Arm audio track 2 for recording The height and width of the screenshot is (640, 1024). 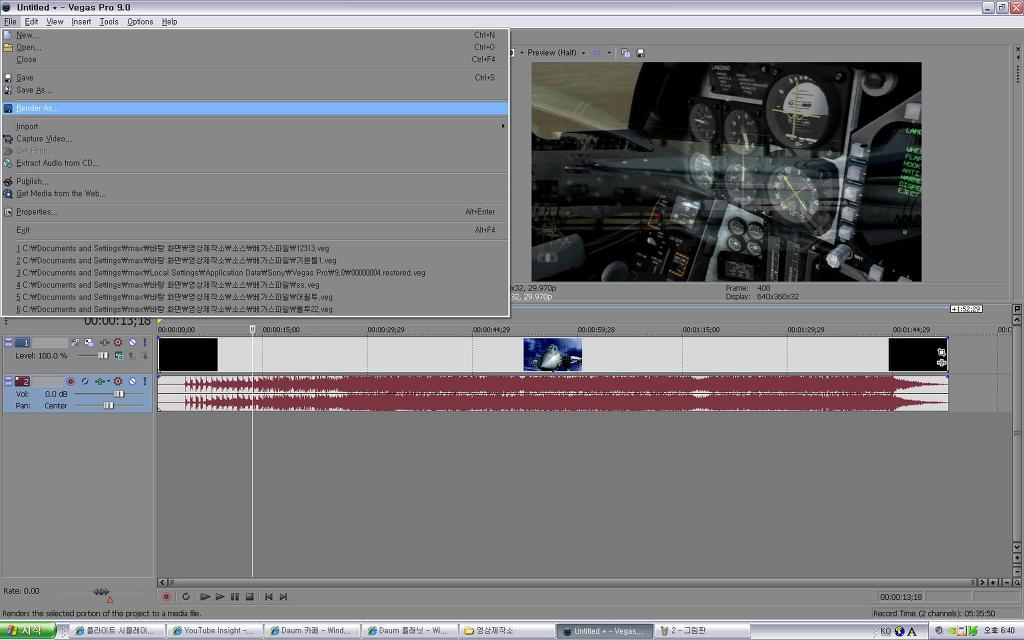click(70, 381)
